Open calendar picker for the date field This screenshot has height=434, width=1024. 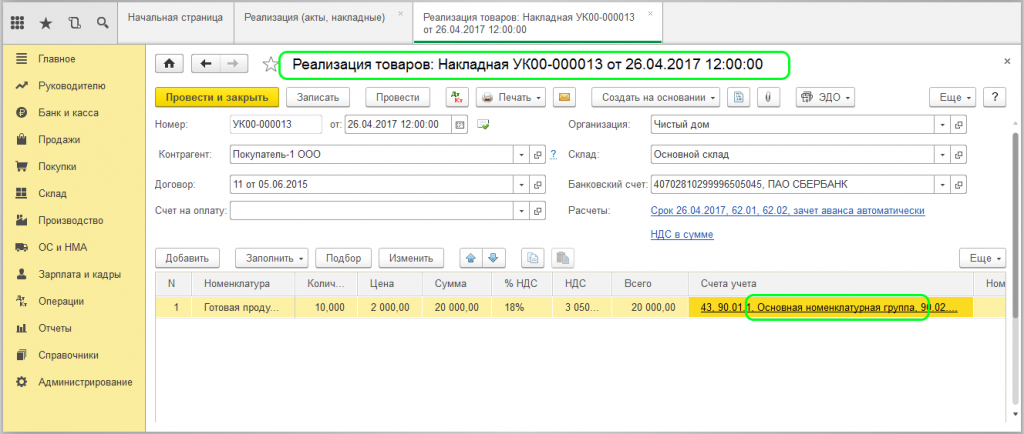click(459, 124)
